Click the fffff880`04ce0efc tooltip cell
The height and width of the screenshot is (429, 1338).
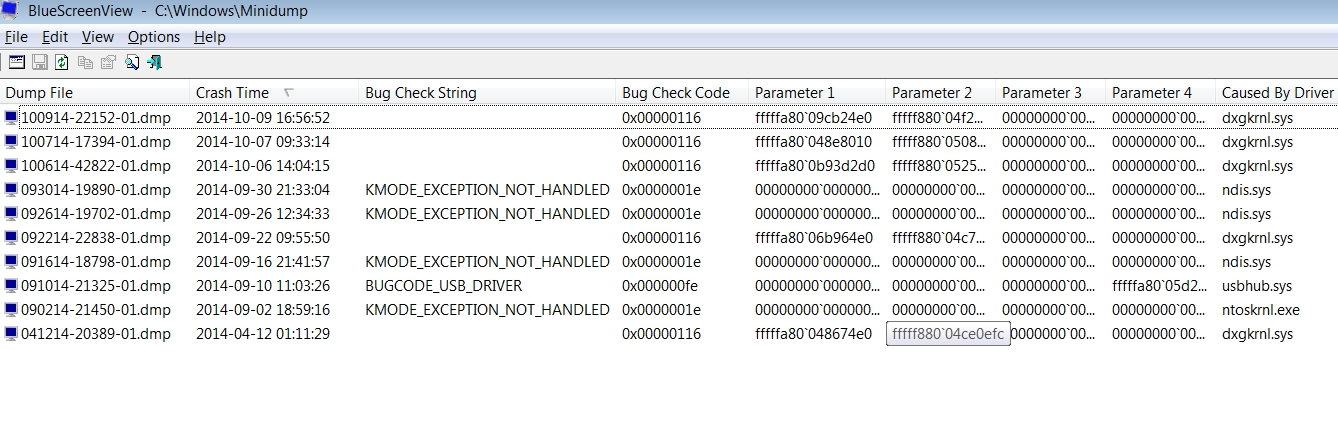pos(948,334)
